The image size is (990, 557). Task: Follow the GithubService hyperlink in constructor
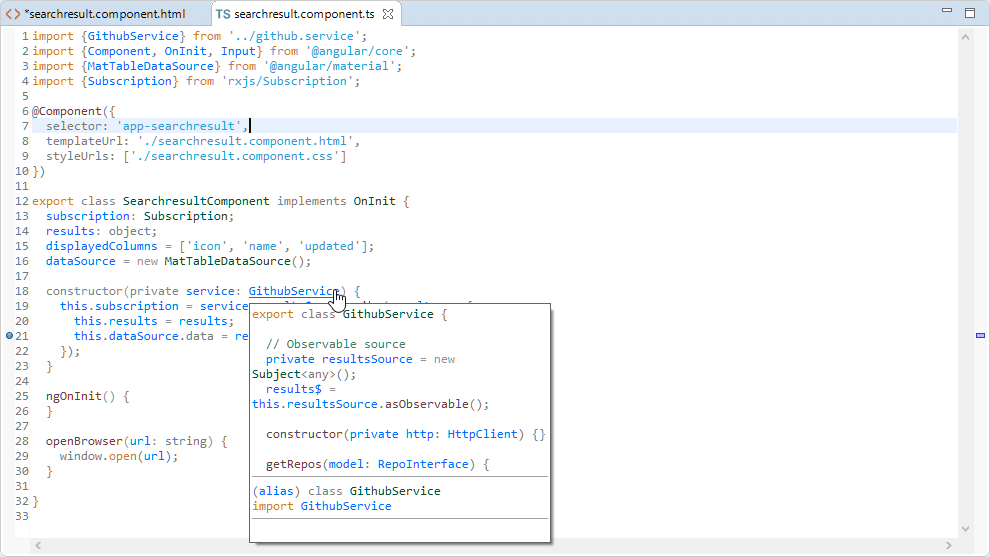(294, 291)
